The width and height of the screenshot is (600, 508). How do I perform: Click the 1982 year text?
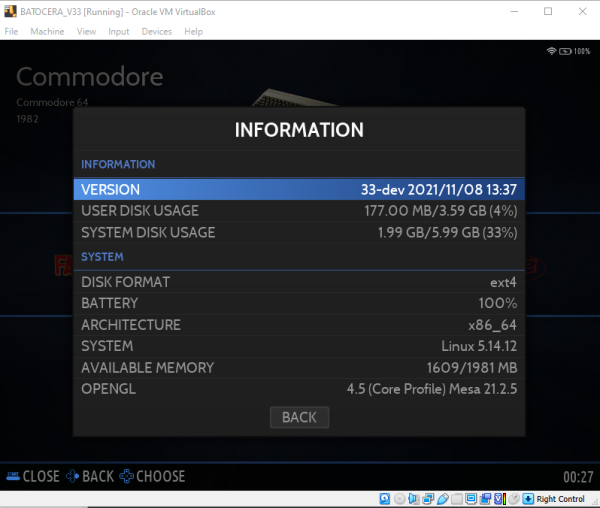pos(27,119)
